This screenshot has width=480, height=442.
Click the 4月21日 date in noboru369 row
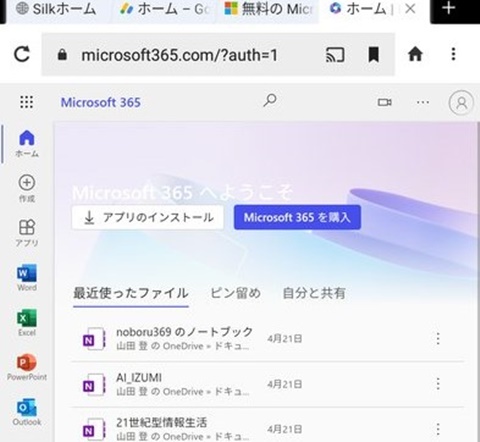click(285, 339)
